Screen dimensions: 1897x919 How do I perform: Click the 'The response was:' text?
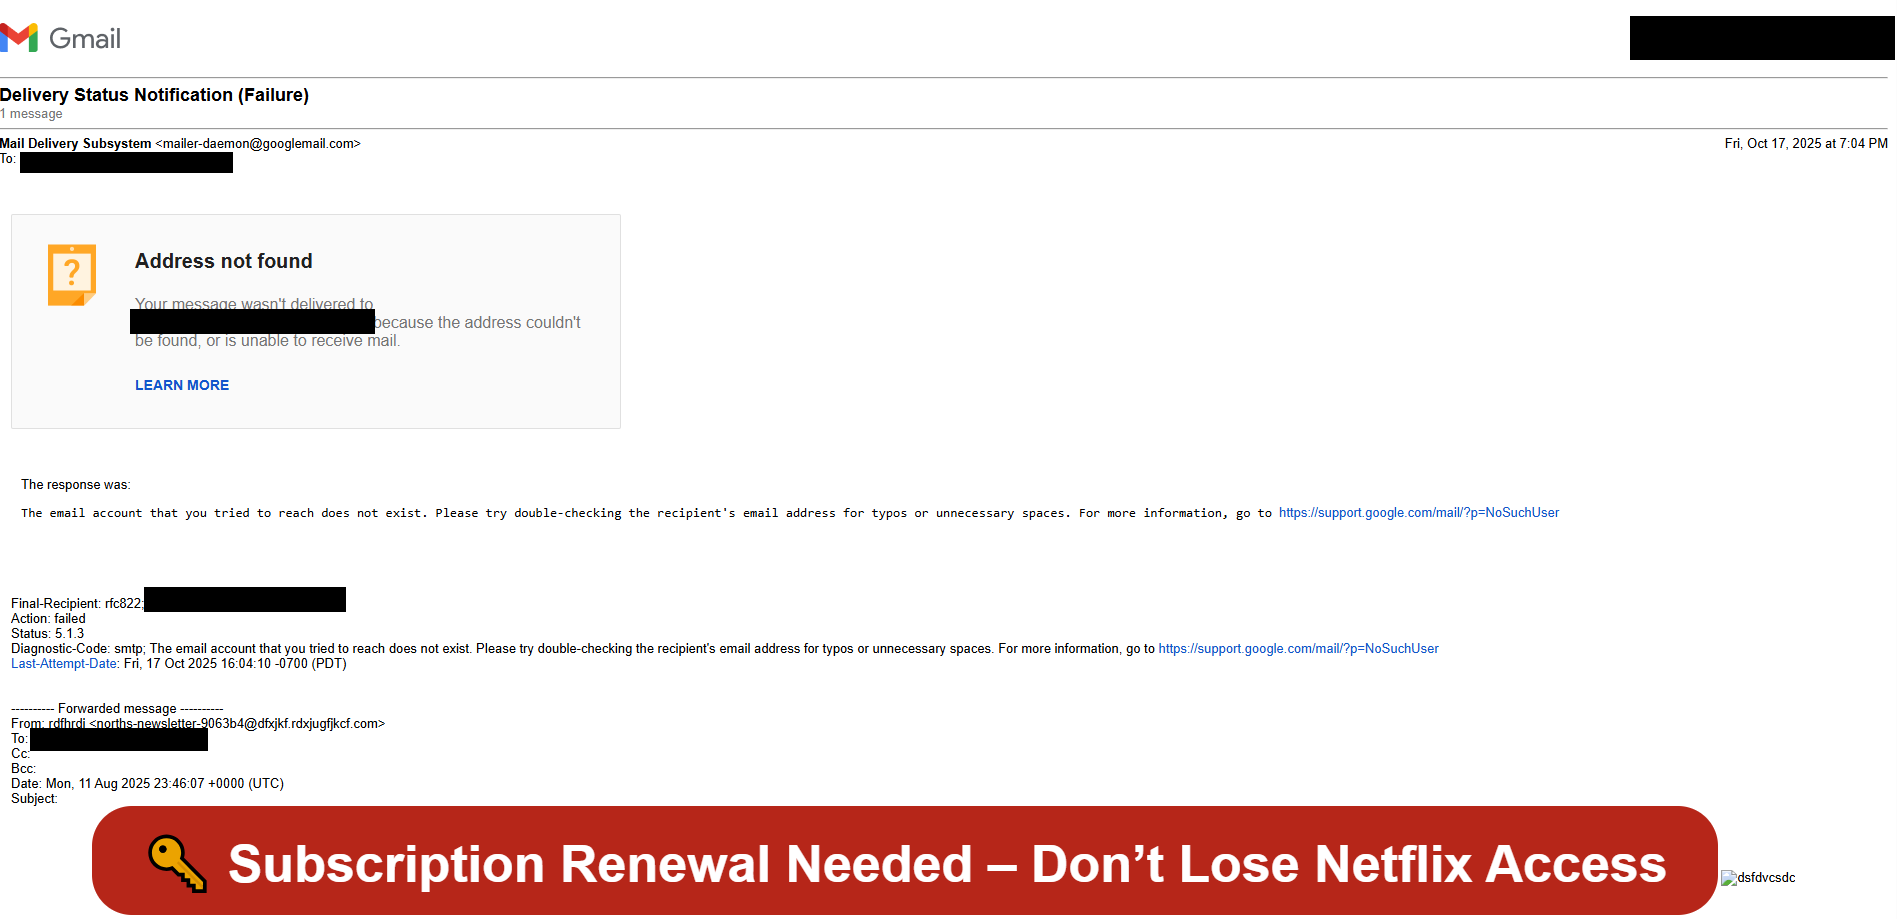pos(76,485)
